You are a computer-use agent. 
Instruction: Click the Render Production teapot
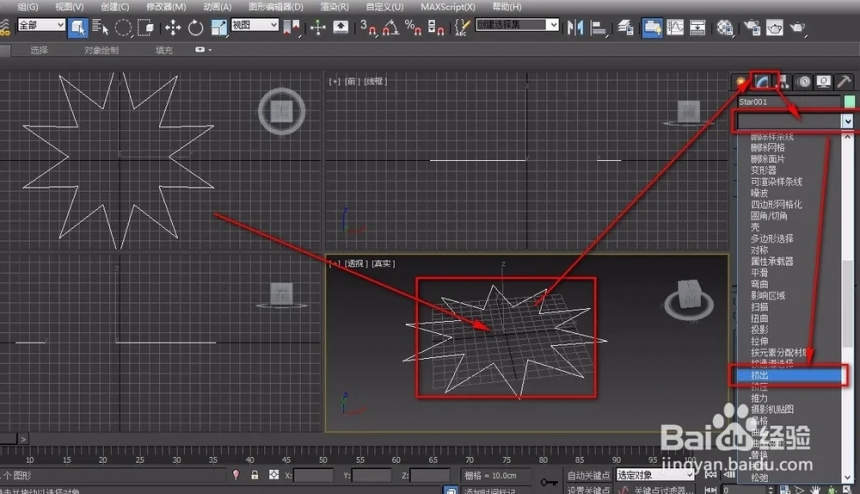(798, 27)
